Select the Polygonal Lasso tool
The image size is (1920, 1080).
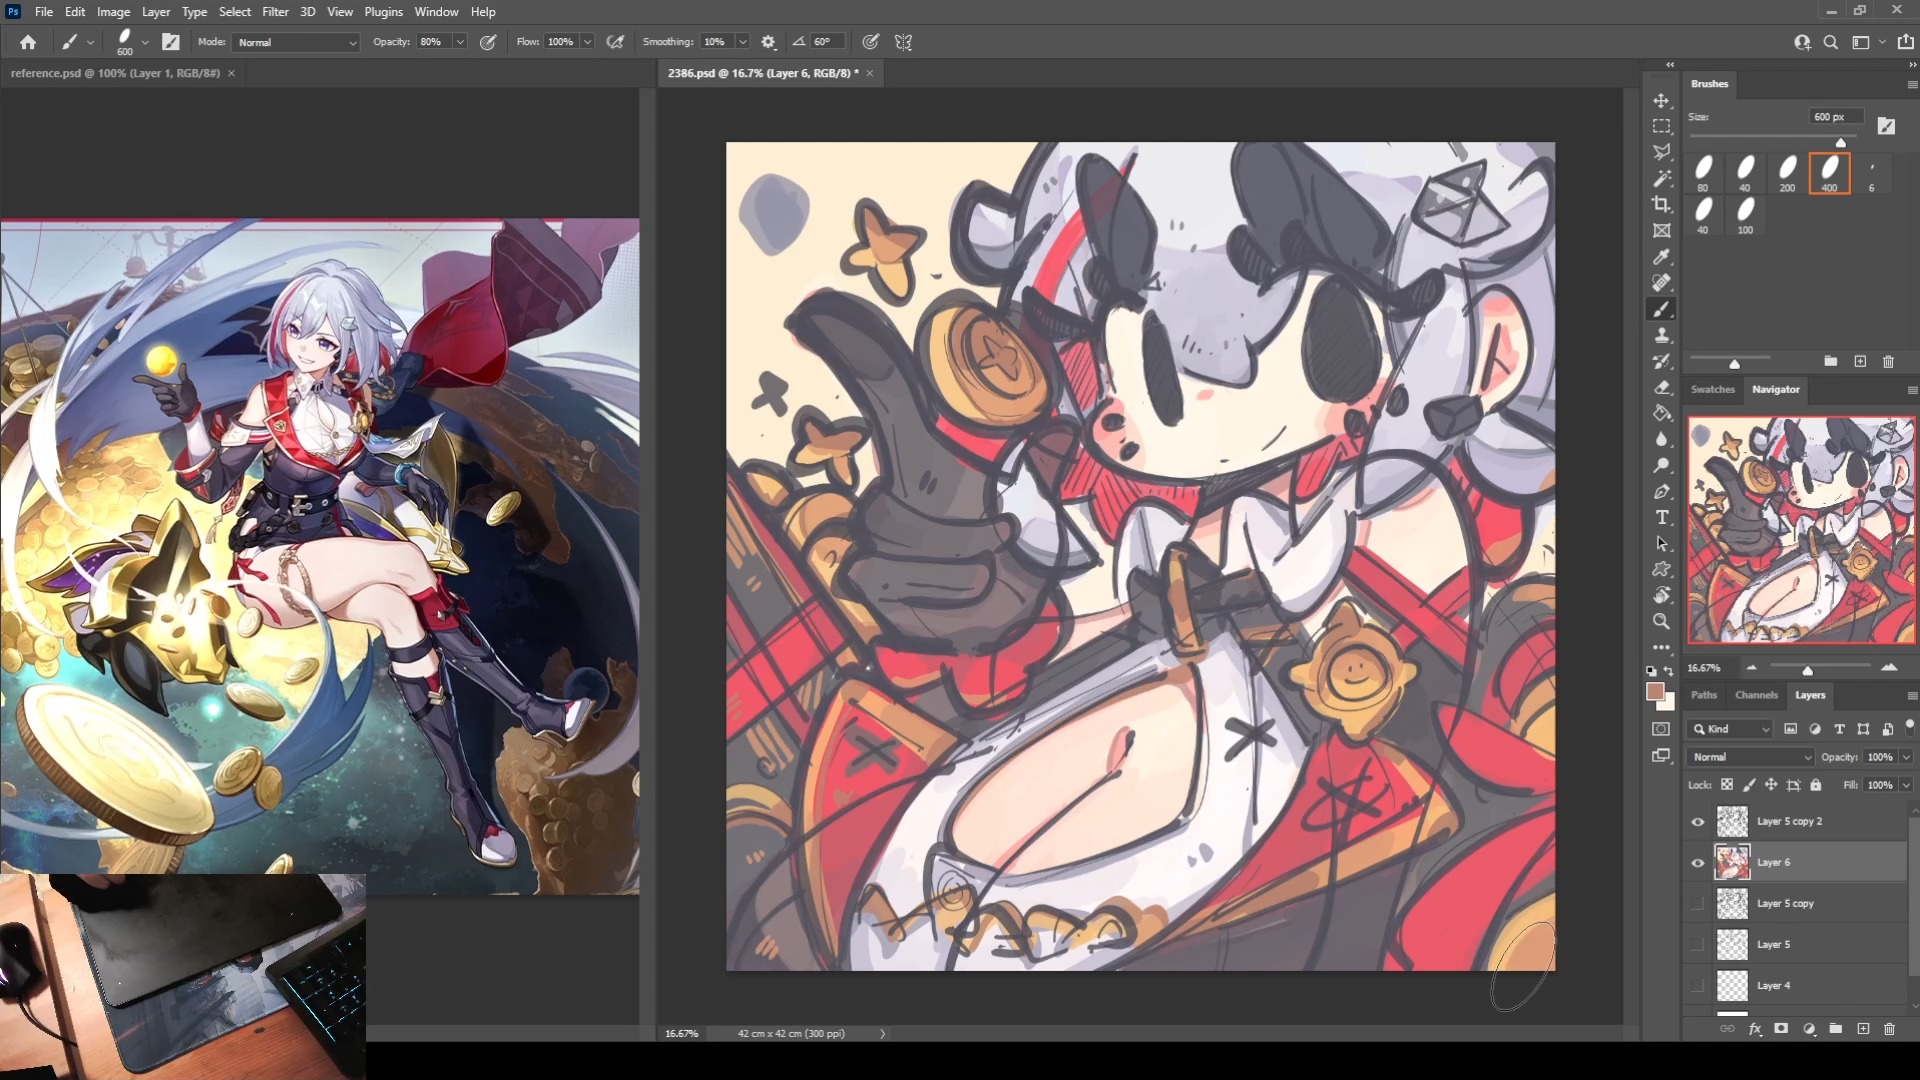coord(1661,152)
